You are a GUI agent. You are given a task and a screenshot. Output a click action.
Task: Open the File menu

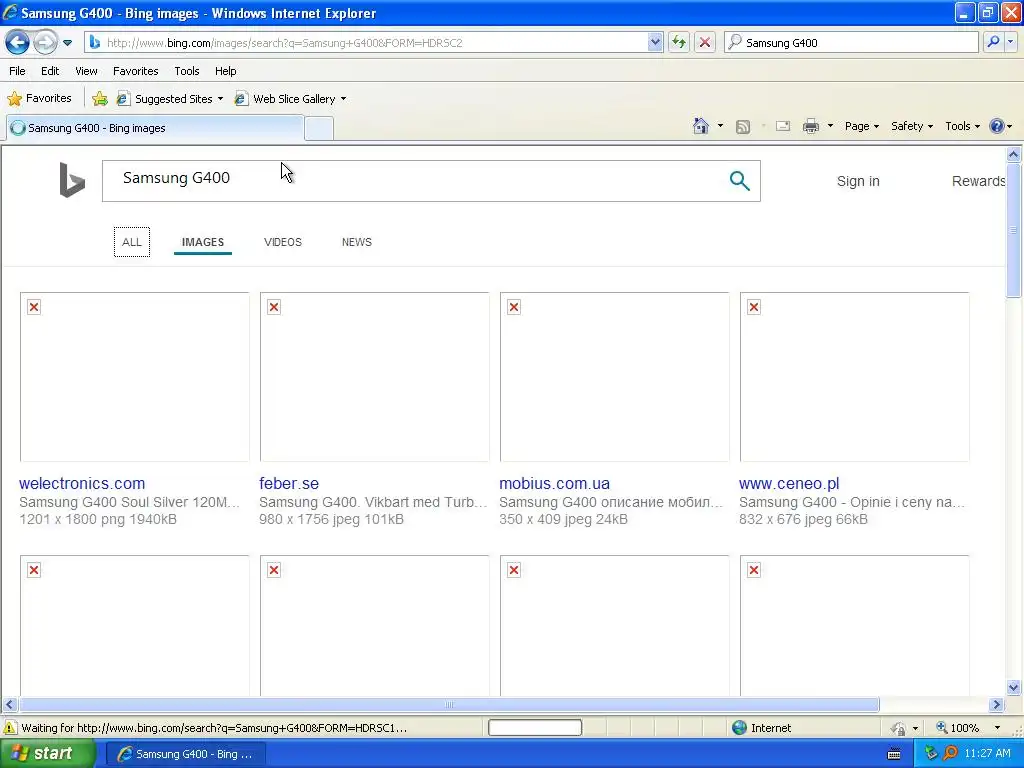[x=17, y=71]
